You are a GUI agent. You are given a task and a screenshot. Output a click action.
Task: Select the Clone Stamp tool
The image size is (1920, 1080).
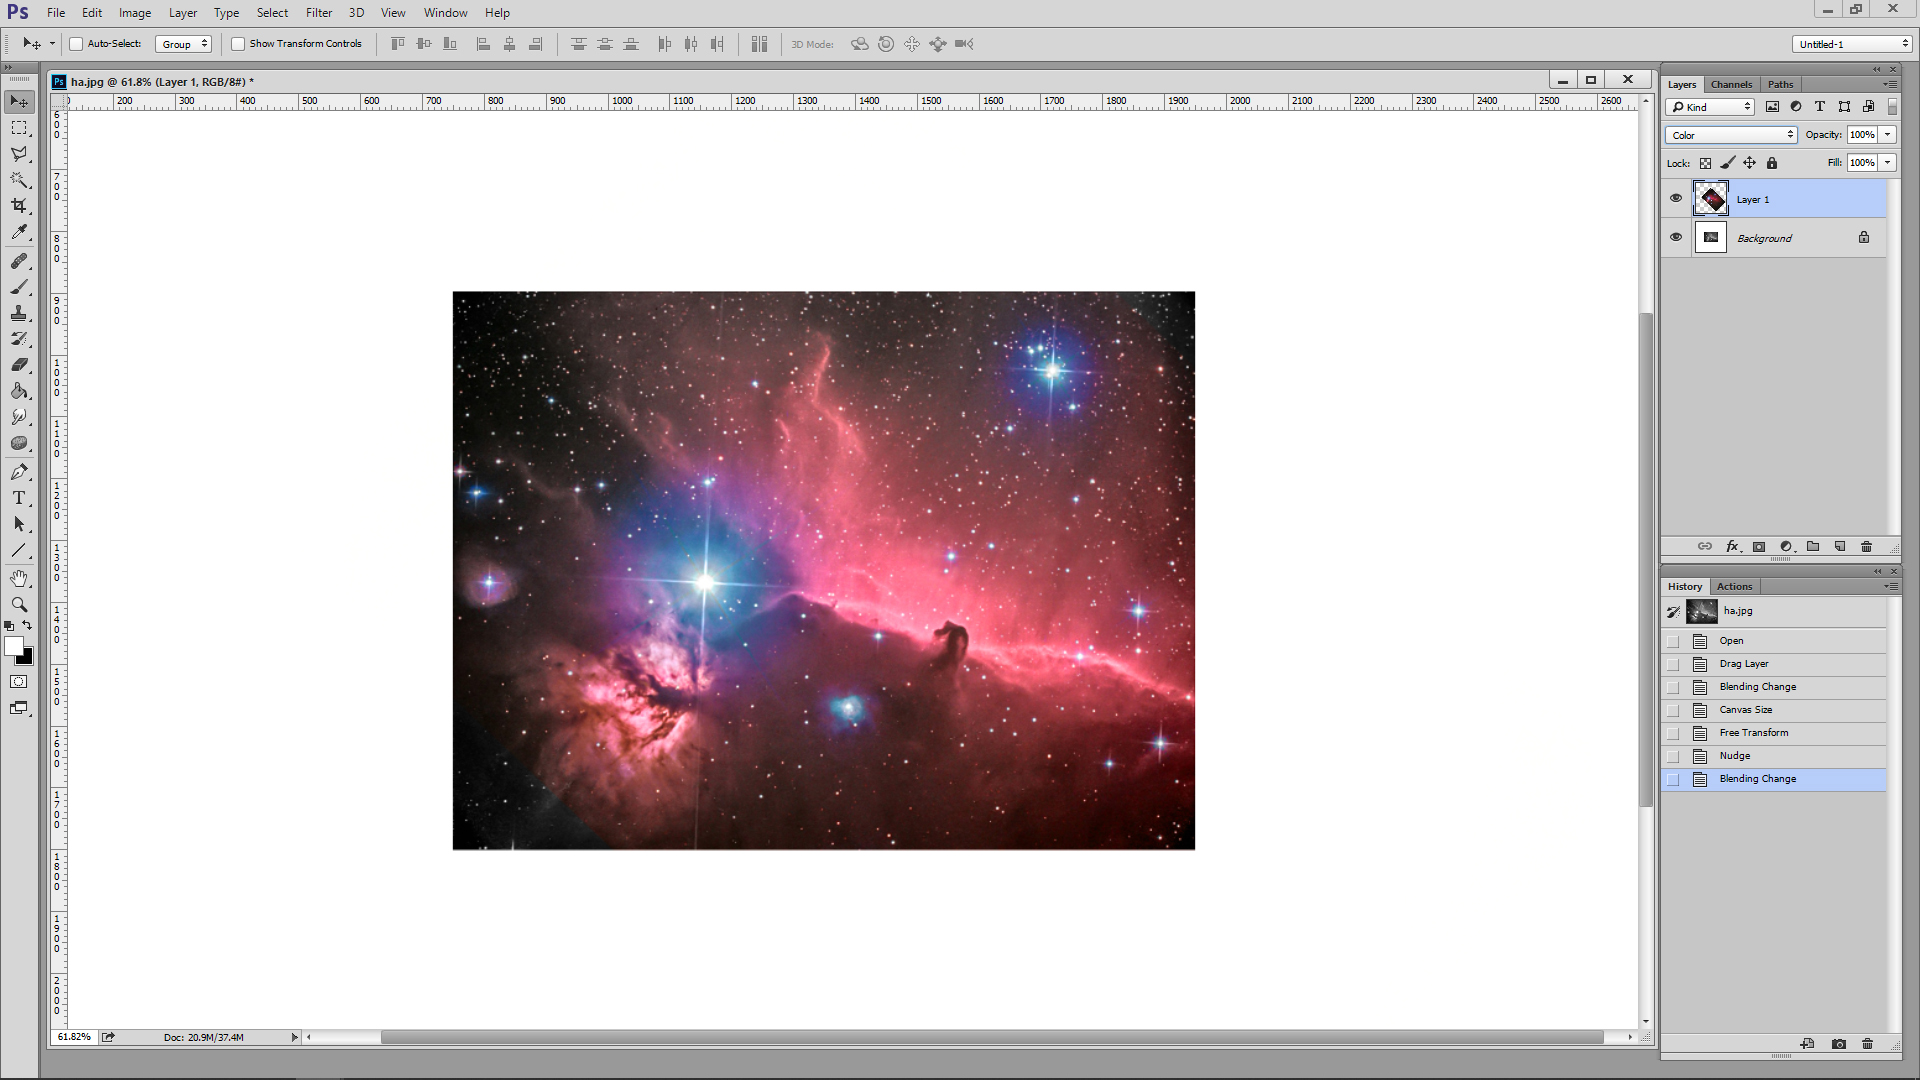pyautogui.click(x=19, y=313)
